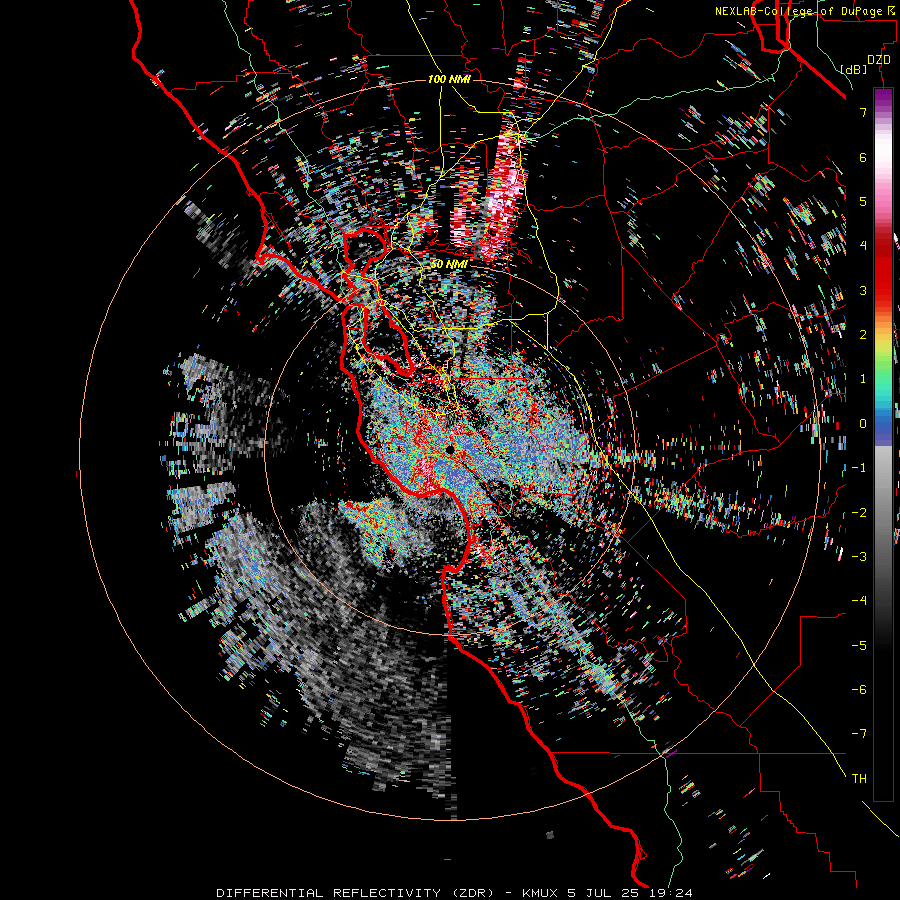The width and height of the screenshot is (900, 900).
Task: Click the 2 value on the color scale
Action: coord(863,334)
